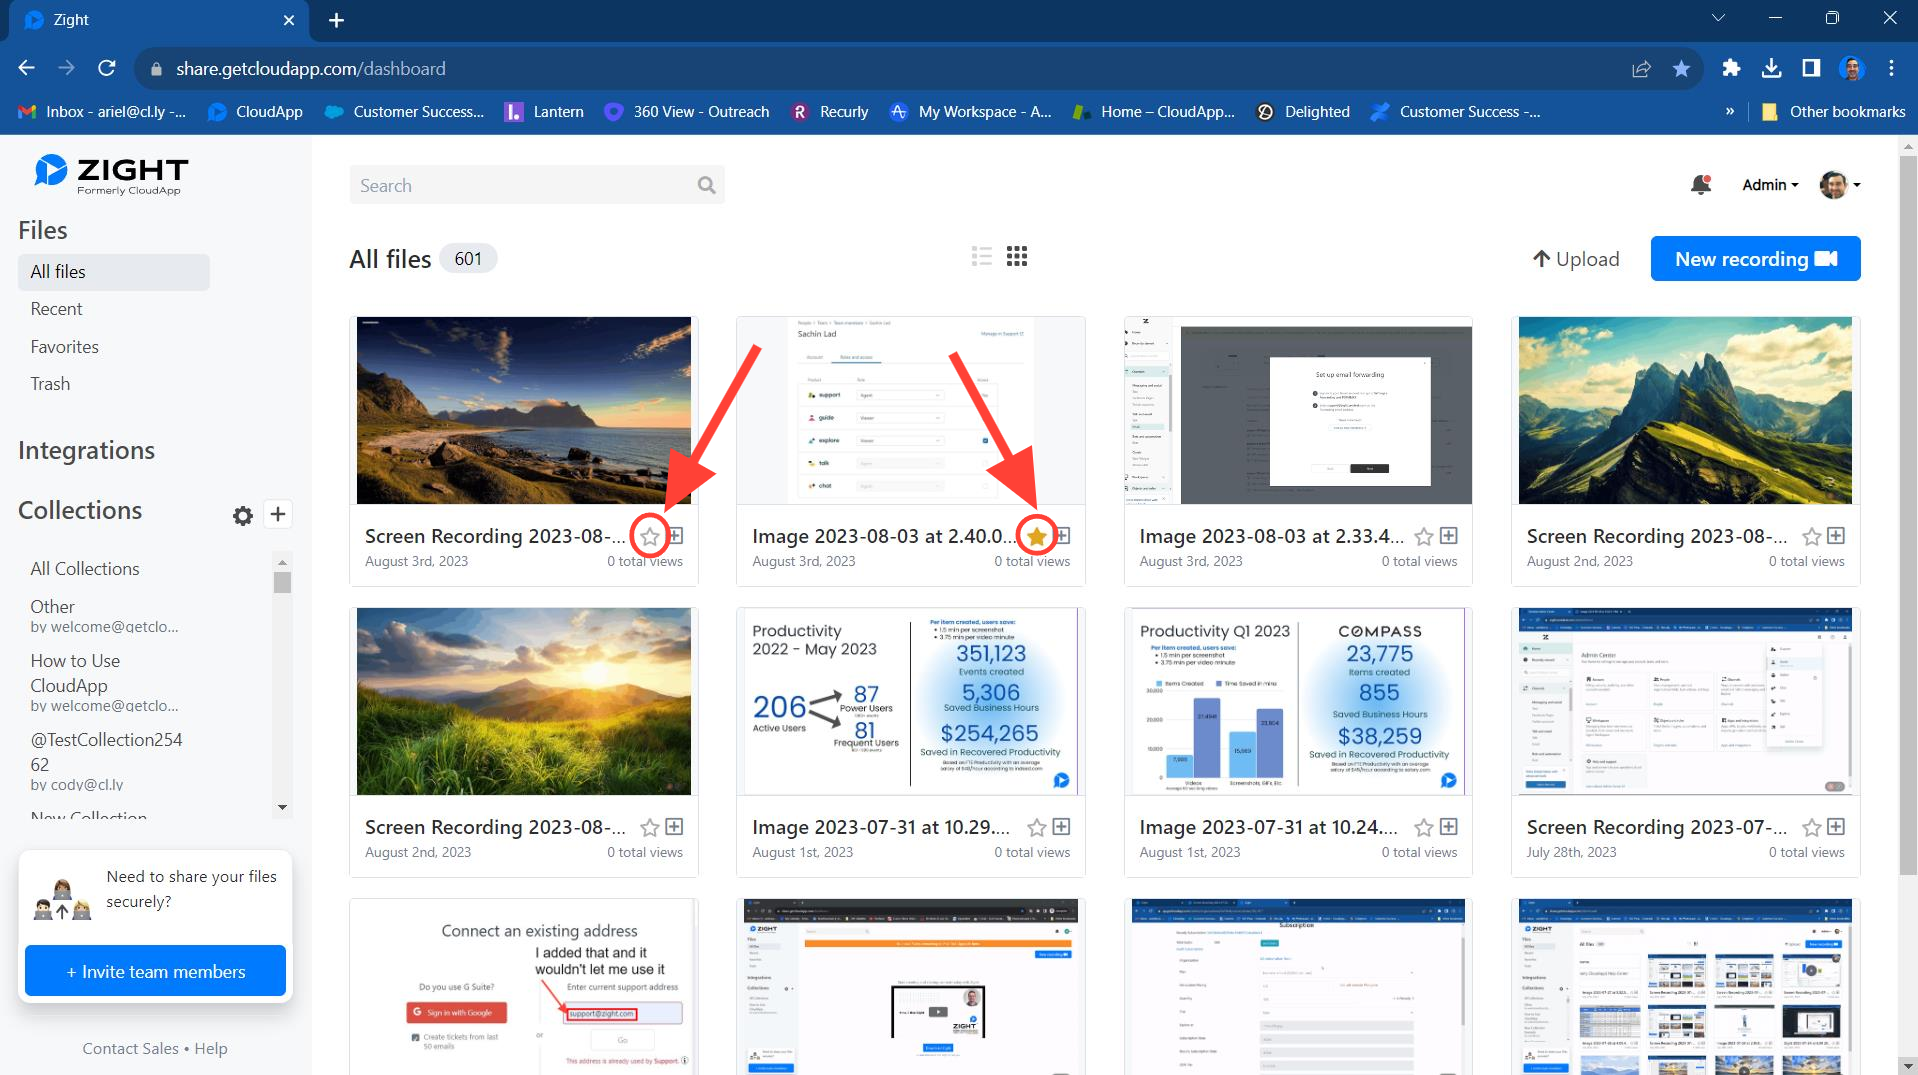
Task: Switch to list view layout
Action: (981, 257)
